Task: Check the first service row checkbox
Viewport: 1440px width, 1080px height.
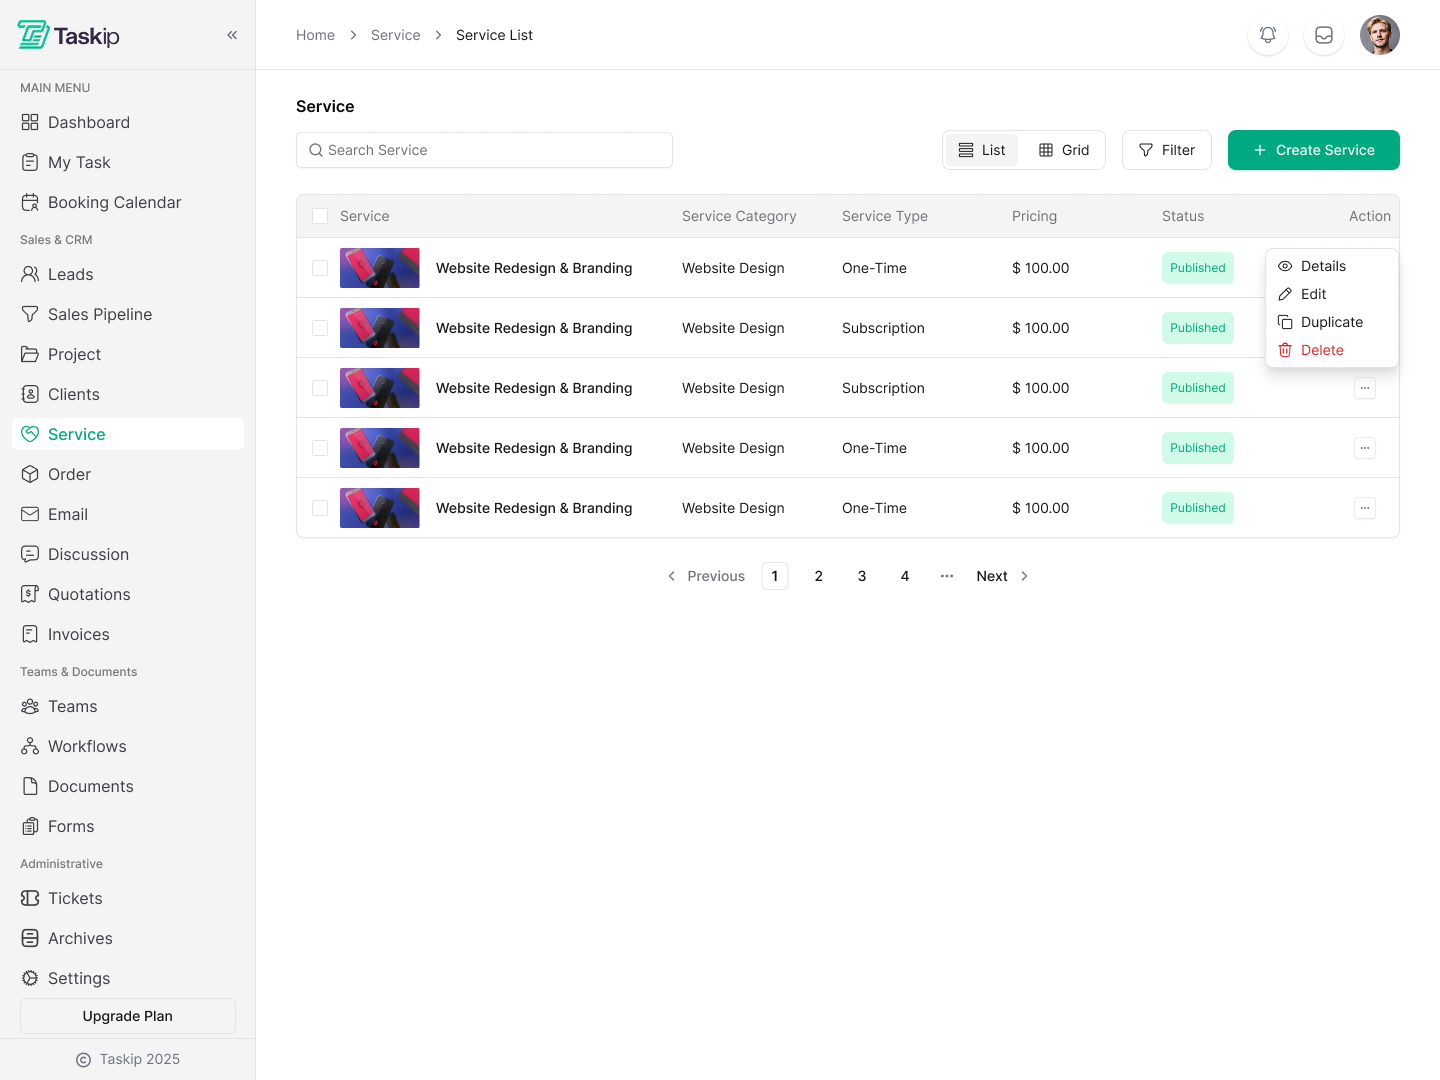Action: click(x=320, y=268)
